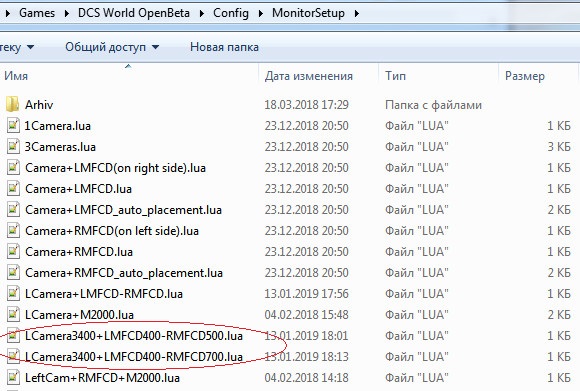Go to DCS World OpenBeta breadcrumb
This screenshot has width=580, height=391.
(x=134, y=13)
